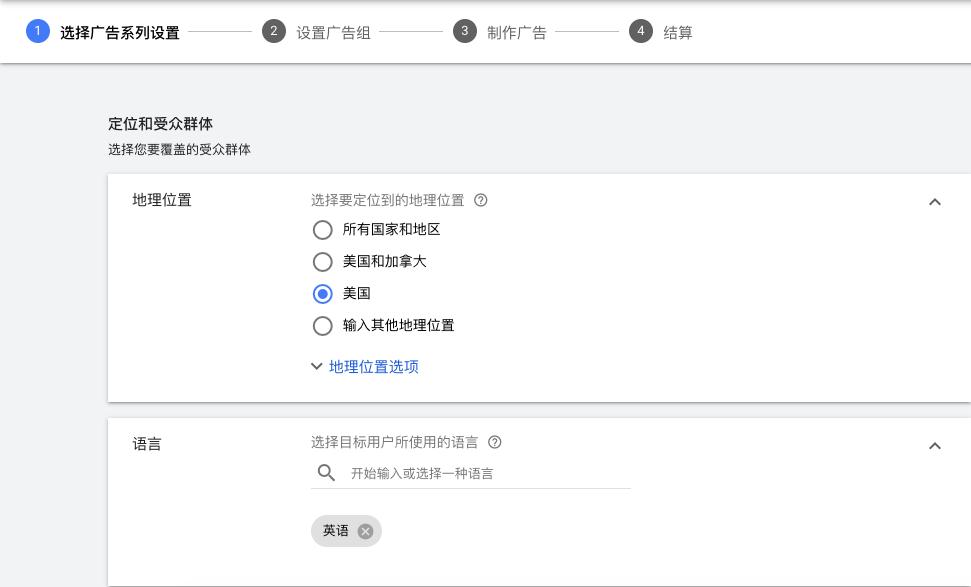Click the step 4 numbered circle for 结算
Viewport: 971px width, 587px height.
click(x=641, y=31)
